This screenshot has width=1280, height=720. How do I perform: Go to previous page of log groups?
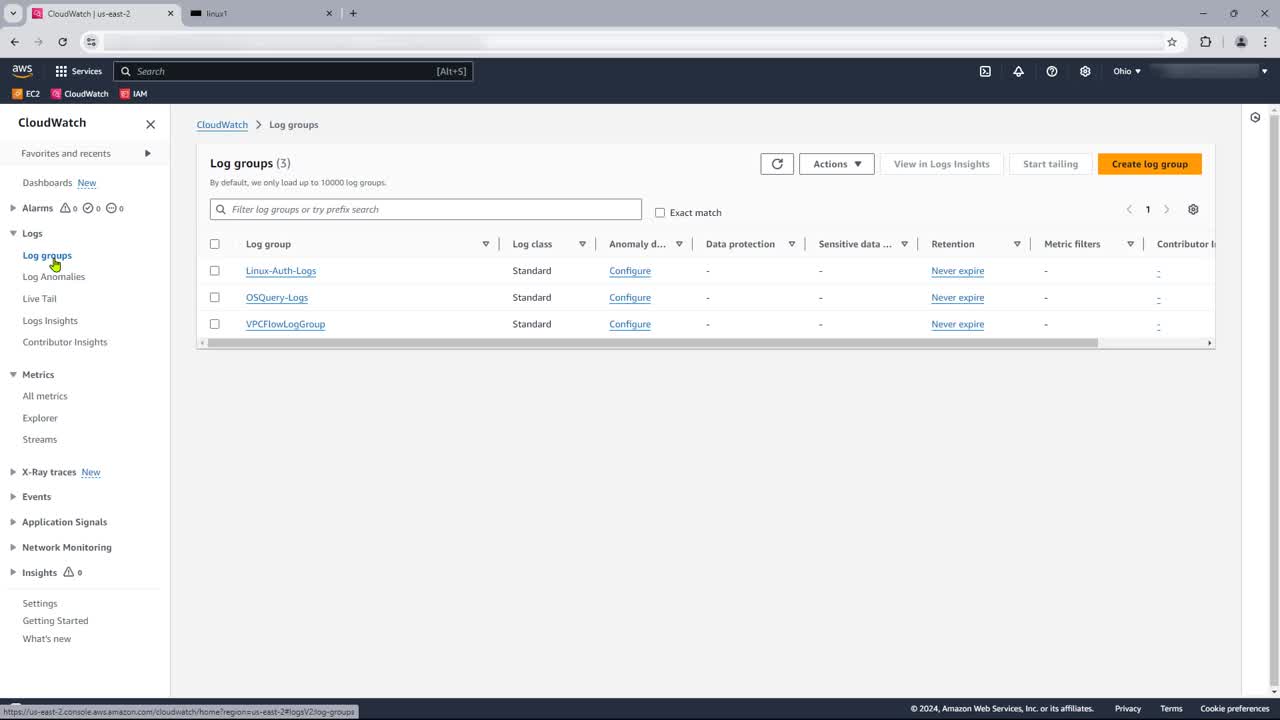click(1129, 209)
